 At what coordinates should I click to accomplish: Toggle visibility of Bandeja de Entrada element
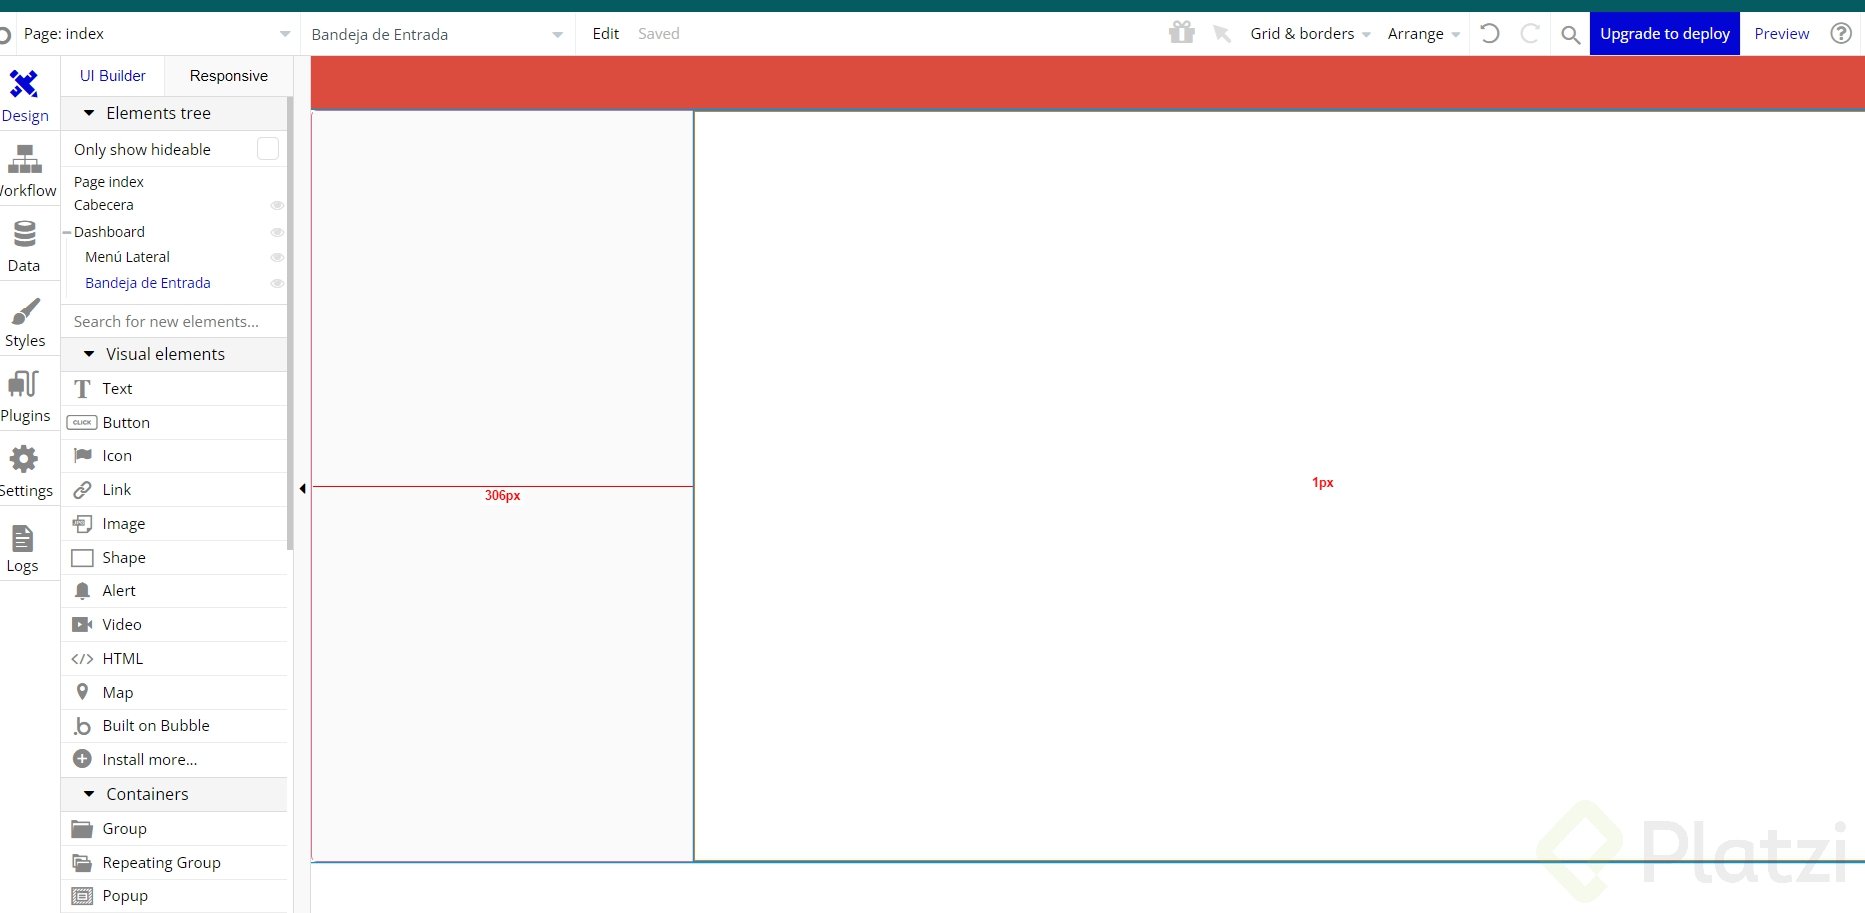coord(277,283)
